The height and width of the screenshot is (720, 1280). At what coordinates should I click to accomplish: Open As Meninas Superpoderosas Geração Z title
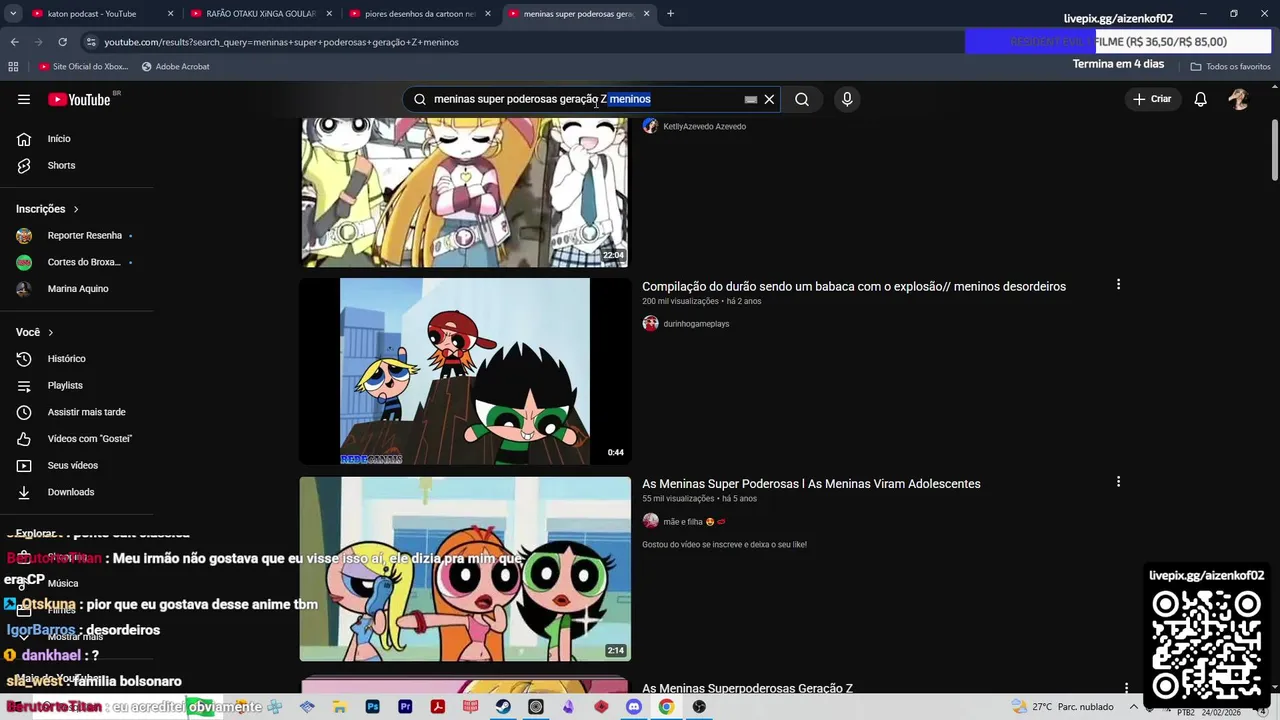[x=747, y=688]
